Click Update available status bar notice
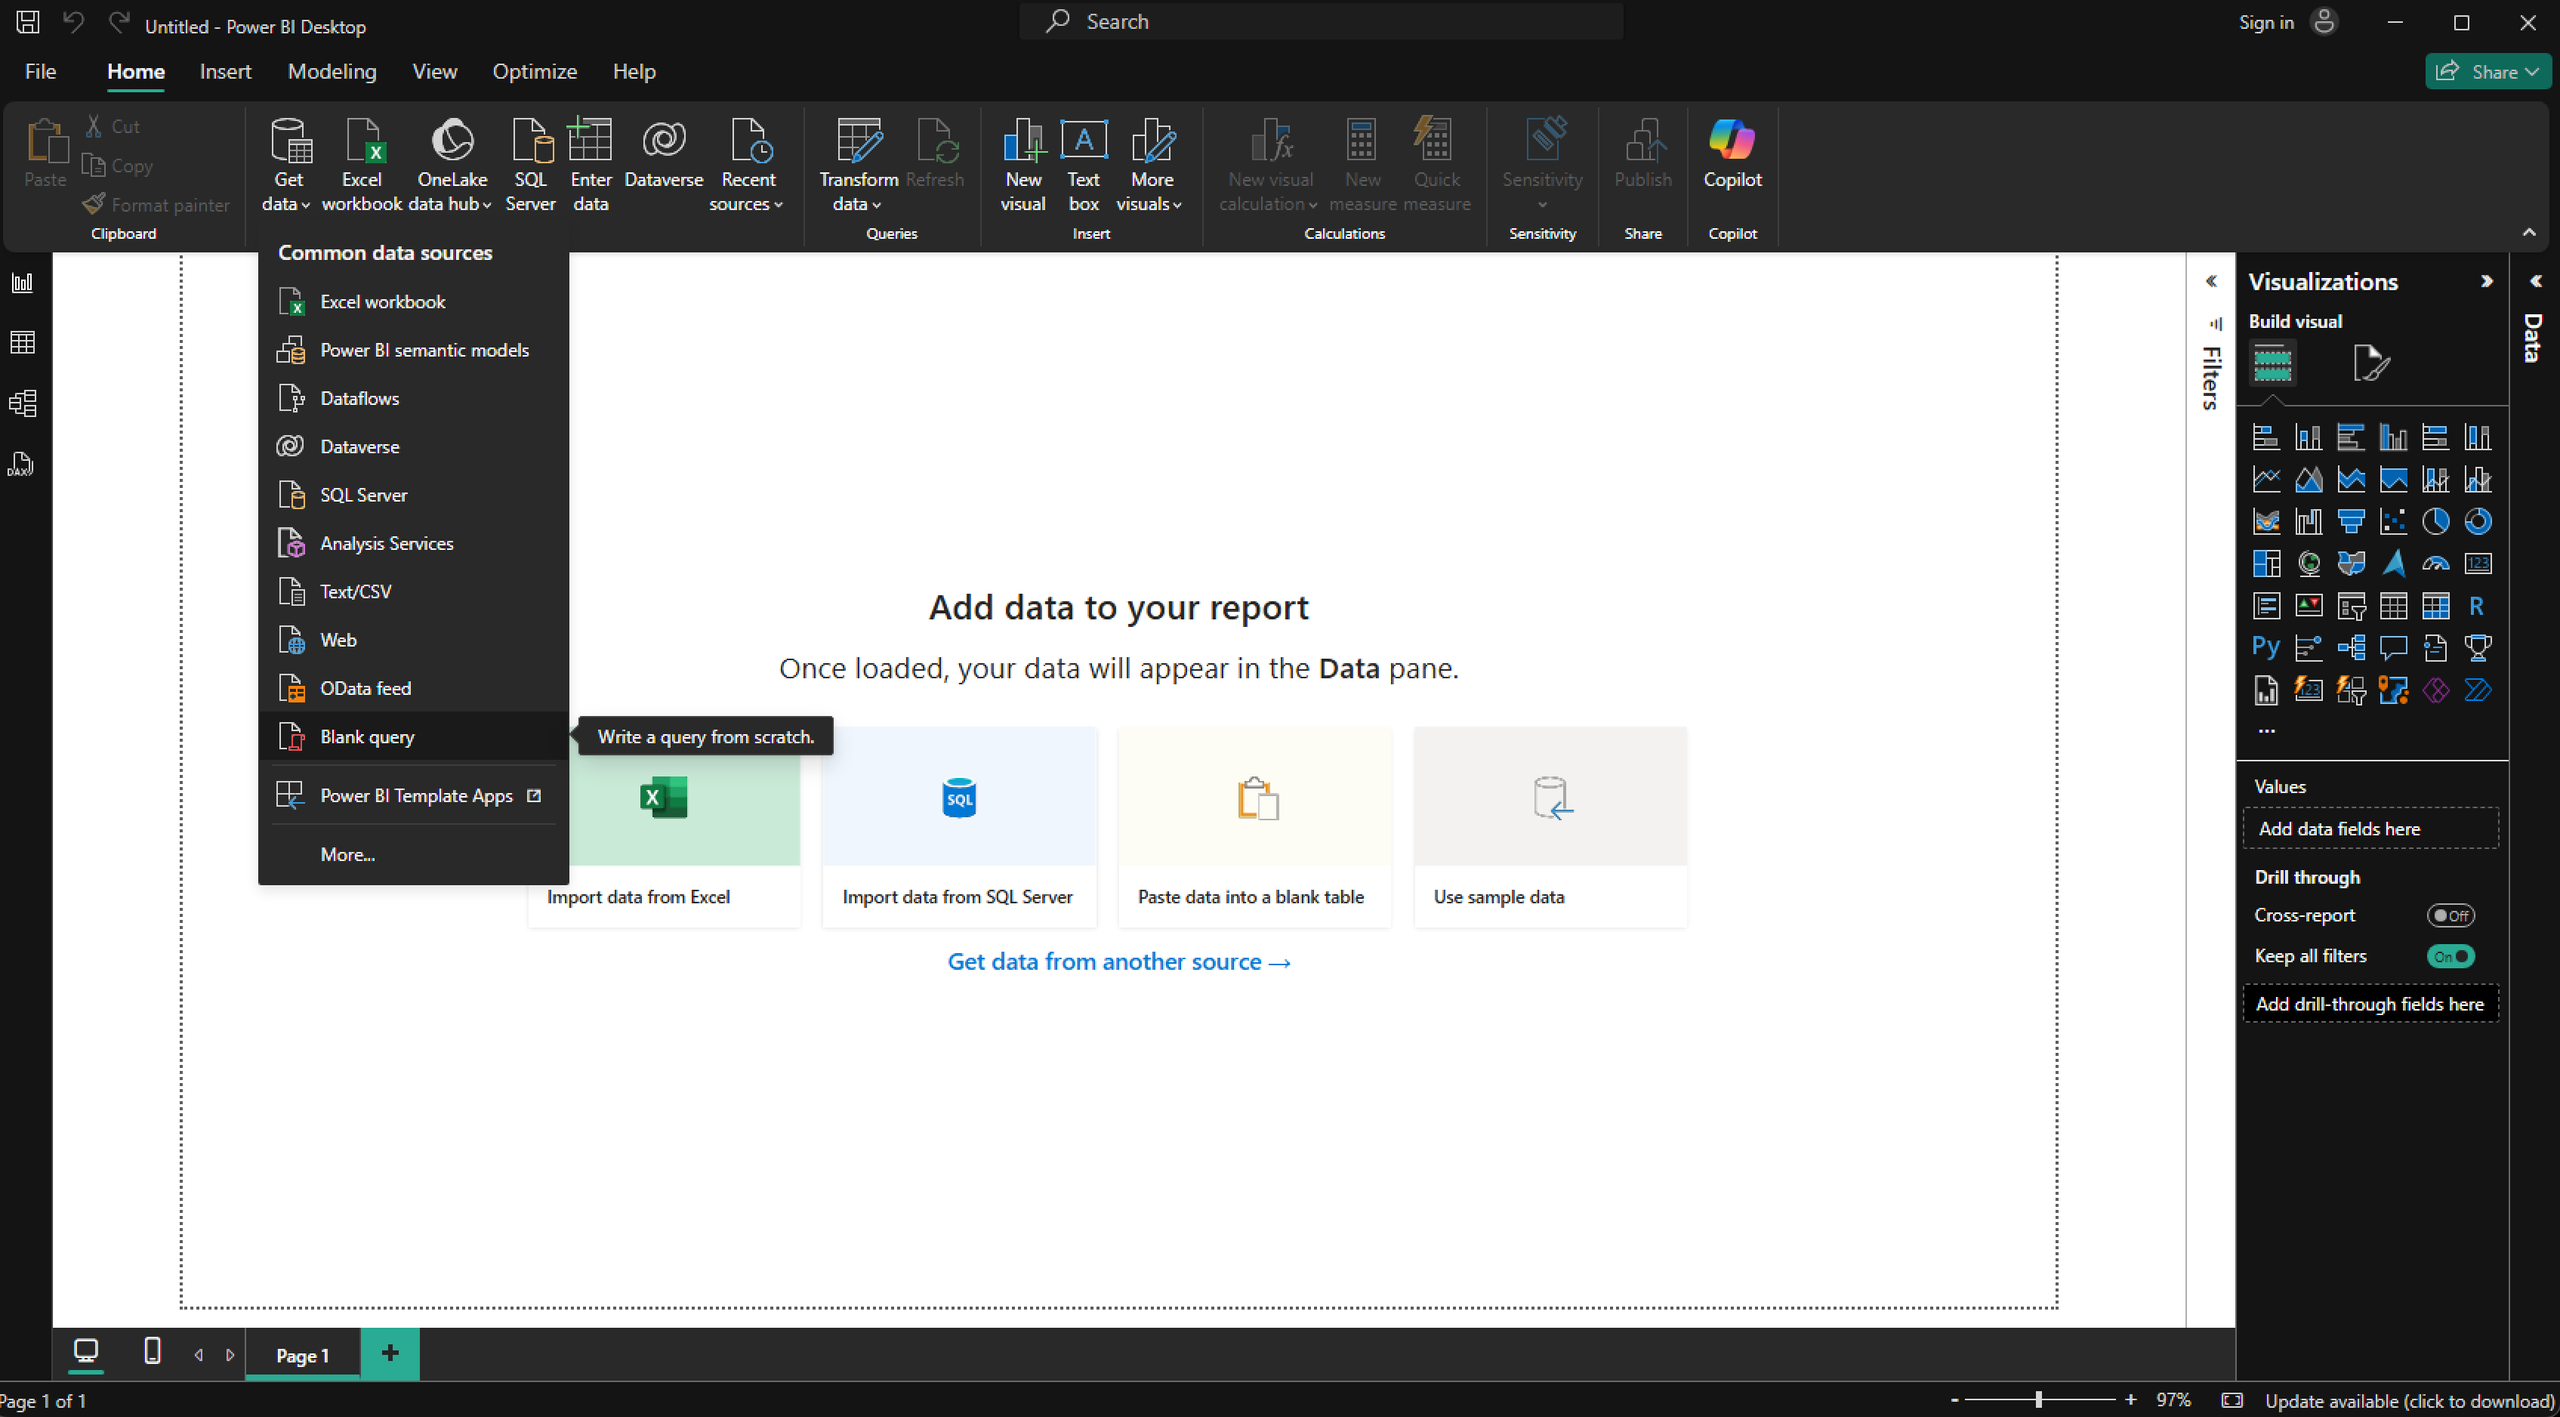Screen dimensions: 2560x1417 [x=2409, y=1402]
